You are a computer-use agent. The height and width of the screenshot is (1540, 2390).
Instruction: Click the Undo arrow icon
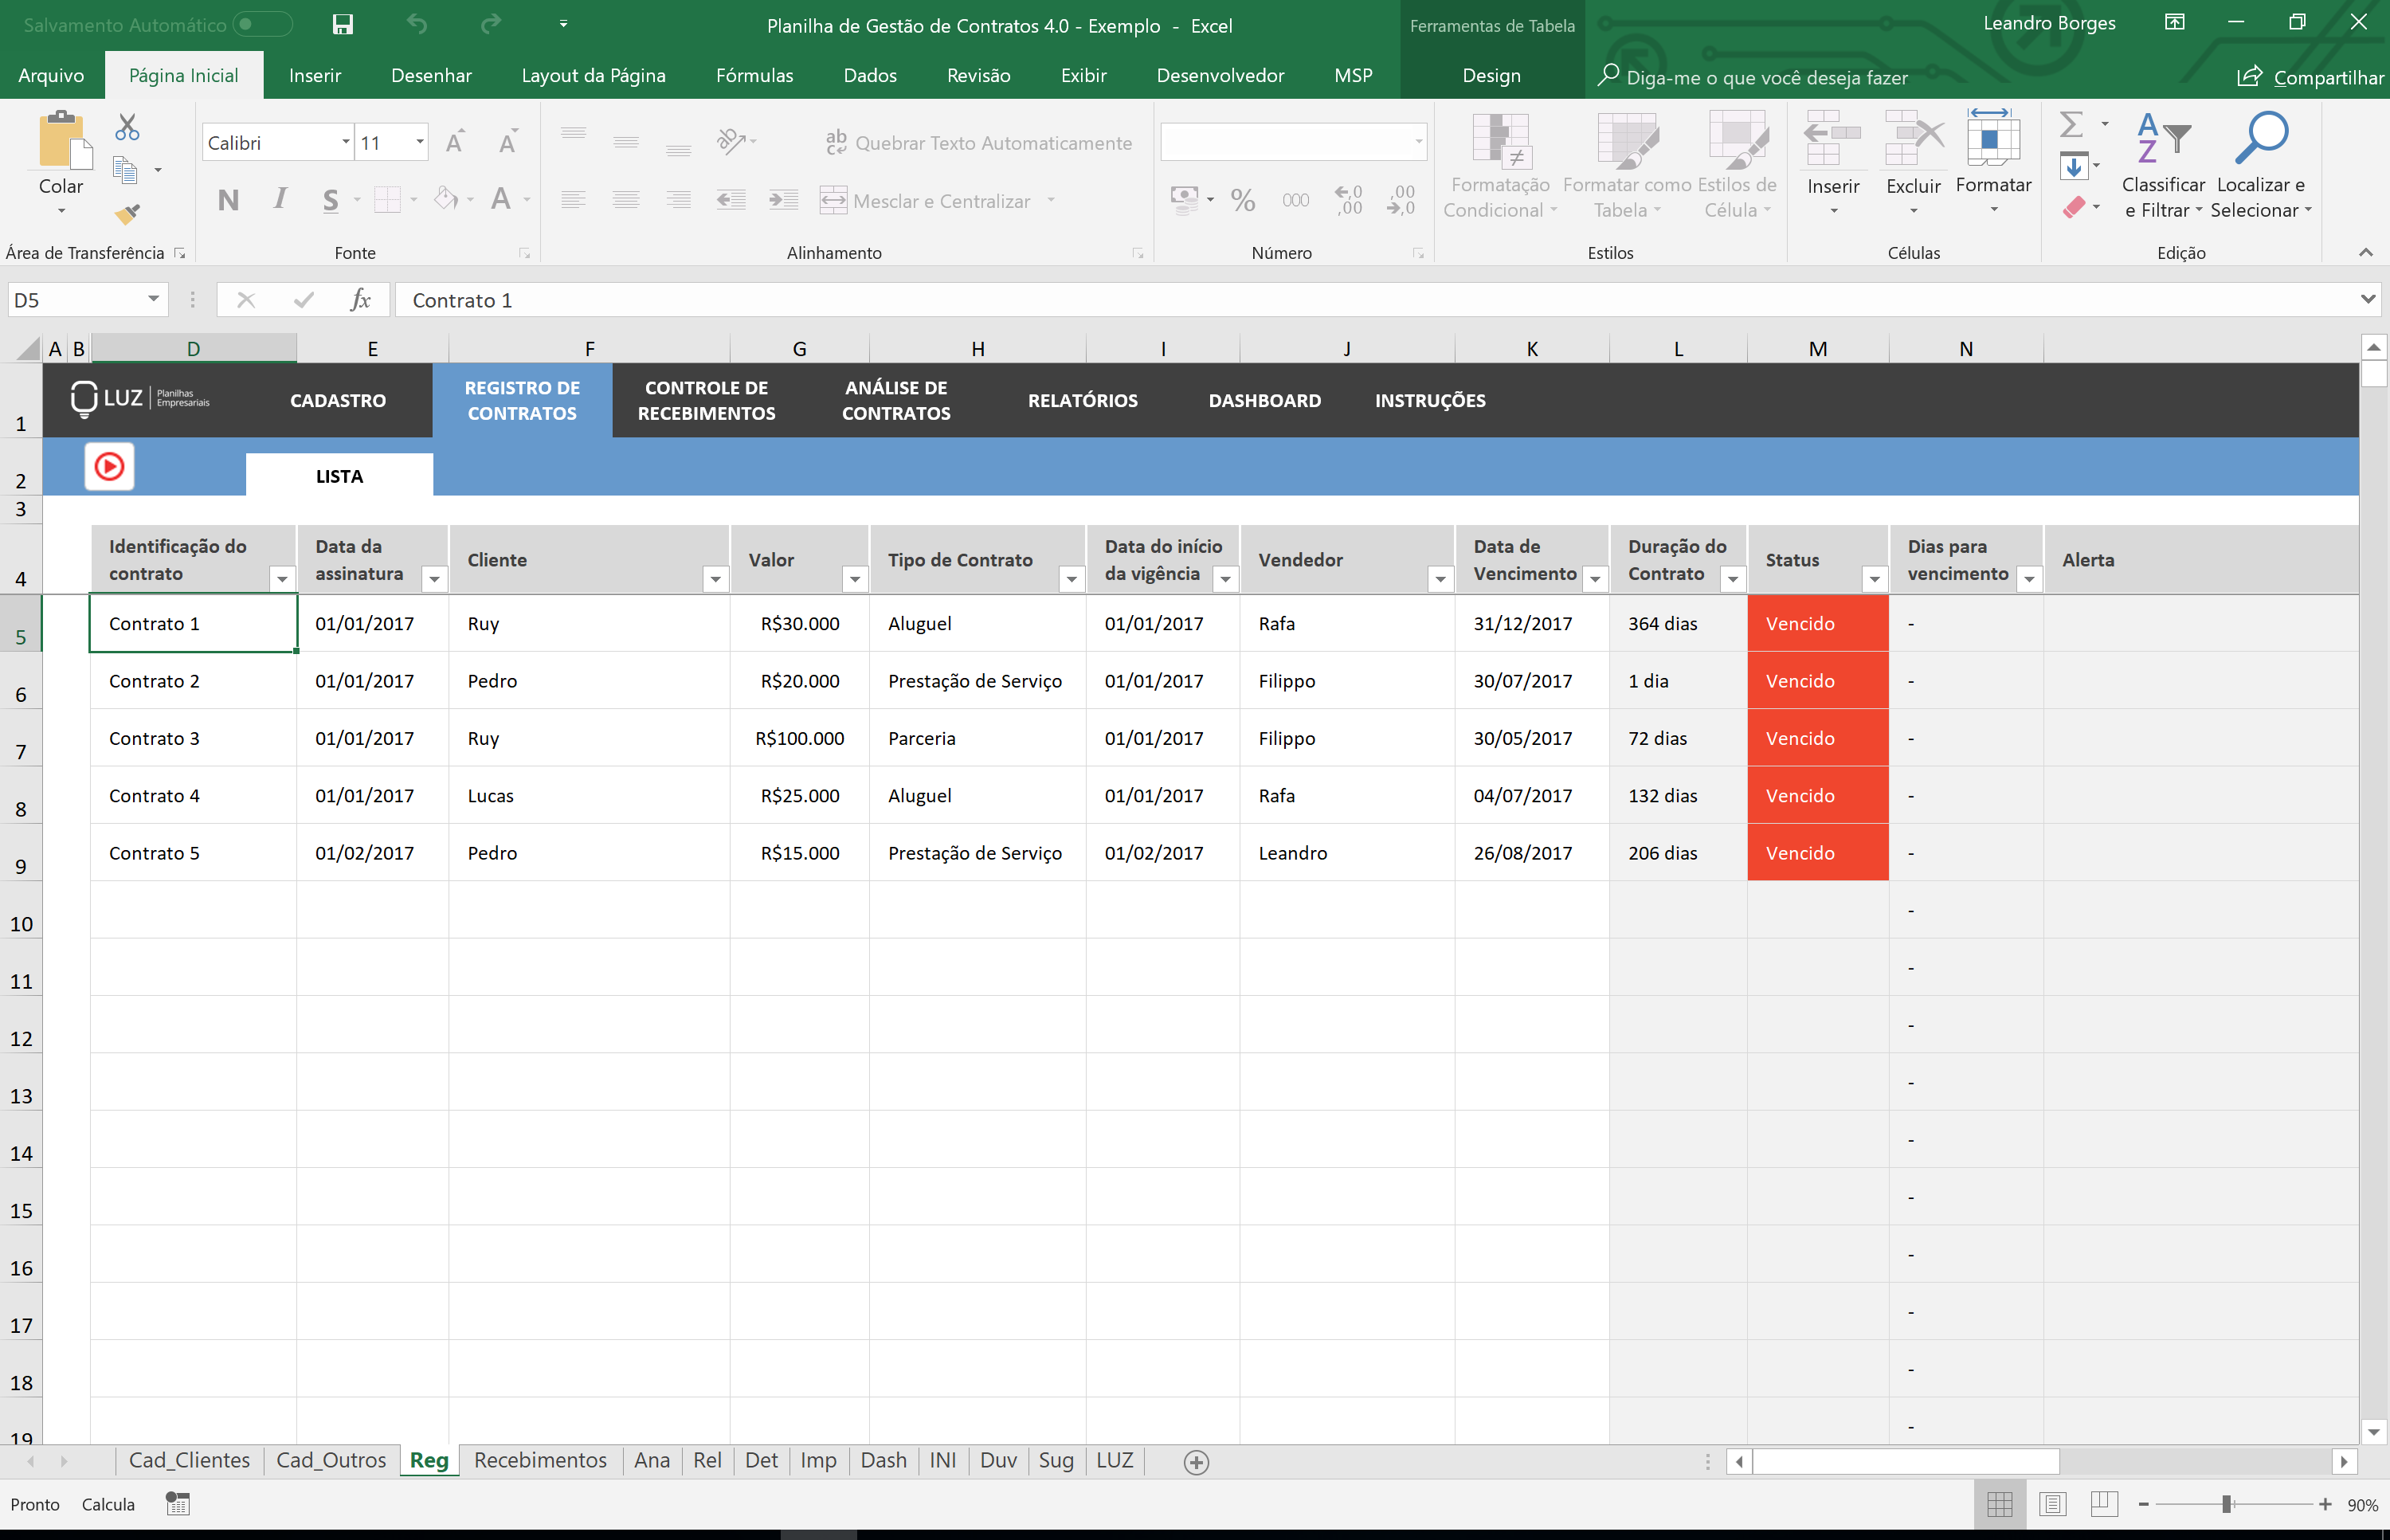click(x=417, y=24)
